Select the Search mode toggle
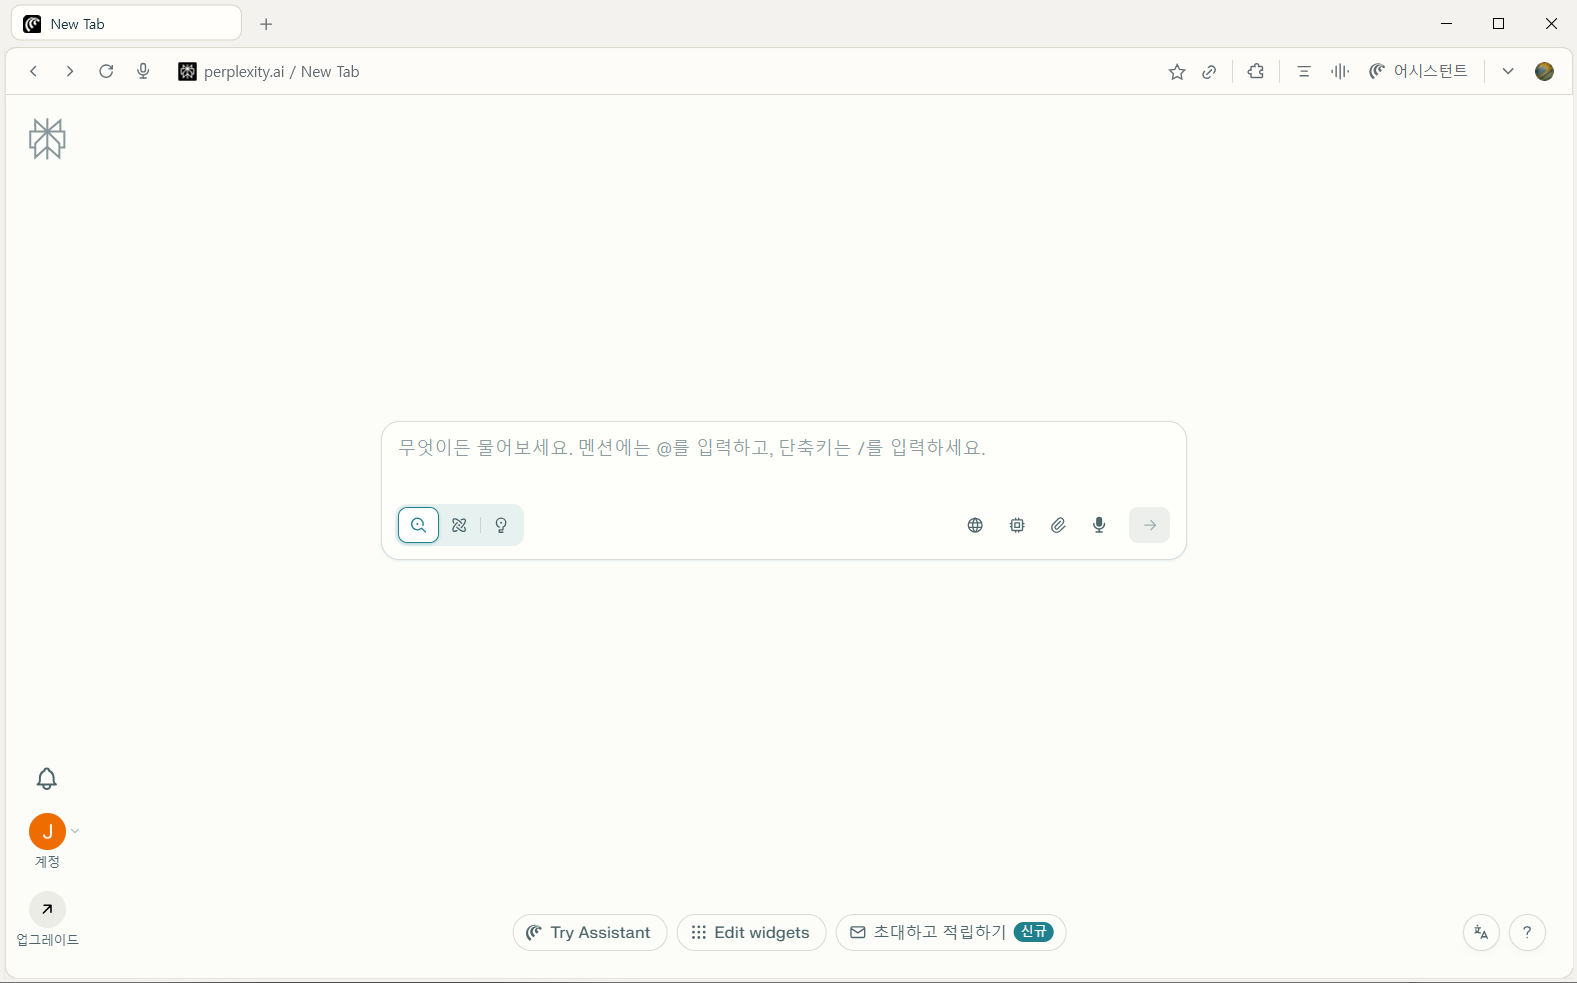The height and width of the screenshot is (983, 1577). pyautogui.click(x=418, y=525)
